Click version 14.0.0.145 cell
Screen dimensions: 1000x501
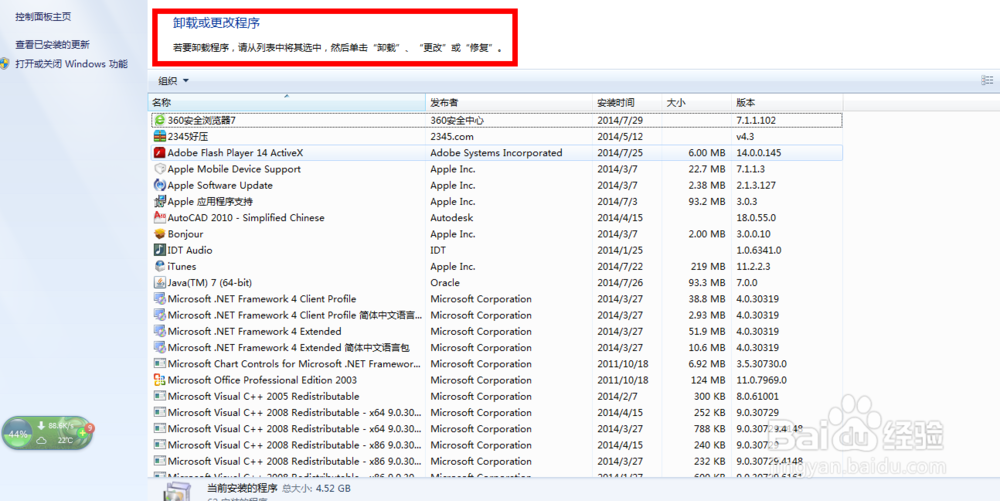click(759, 153)
